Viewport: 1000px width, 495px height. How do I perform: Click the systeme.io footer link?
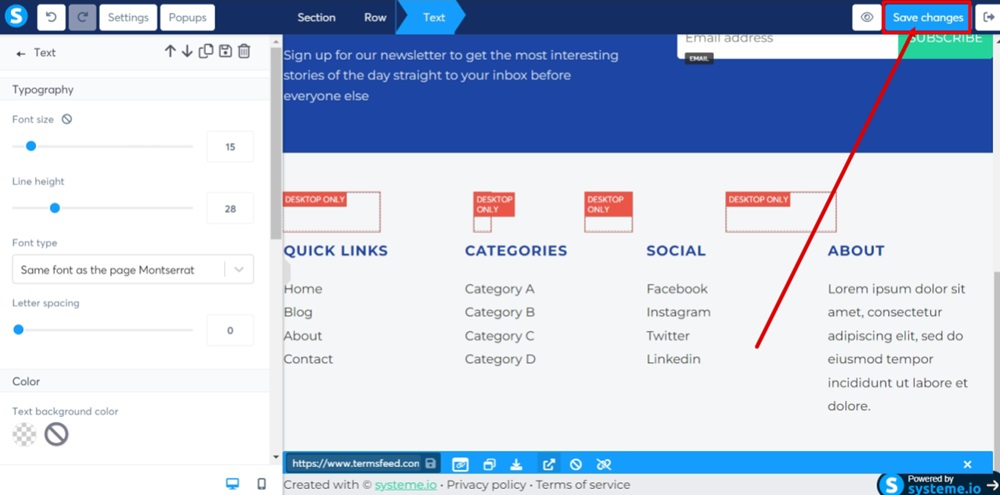click(x=406, y=485)
